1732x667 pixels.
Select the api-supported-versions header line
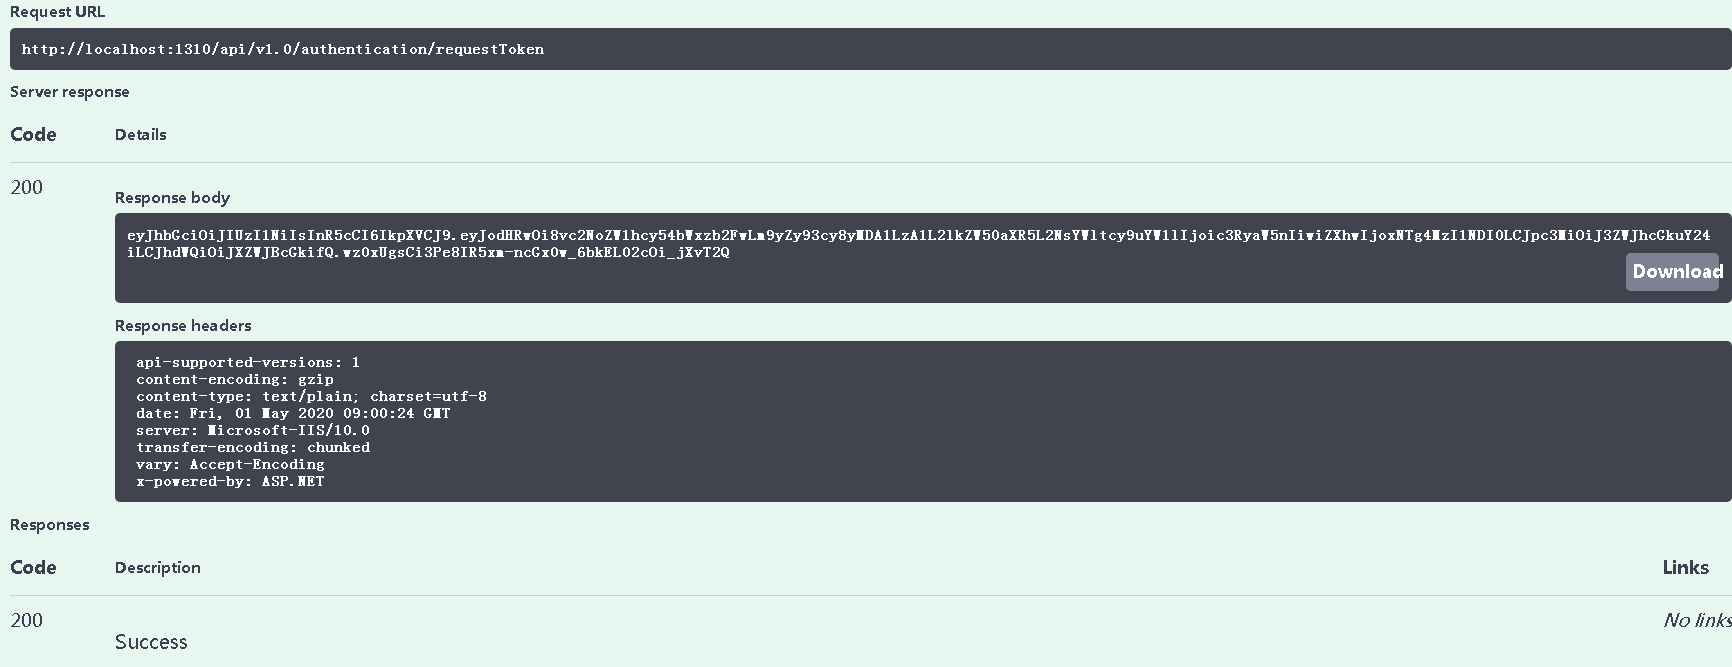[x=247, y=361]
